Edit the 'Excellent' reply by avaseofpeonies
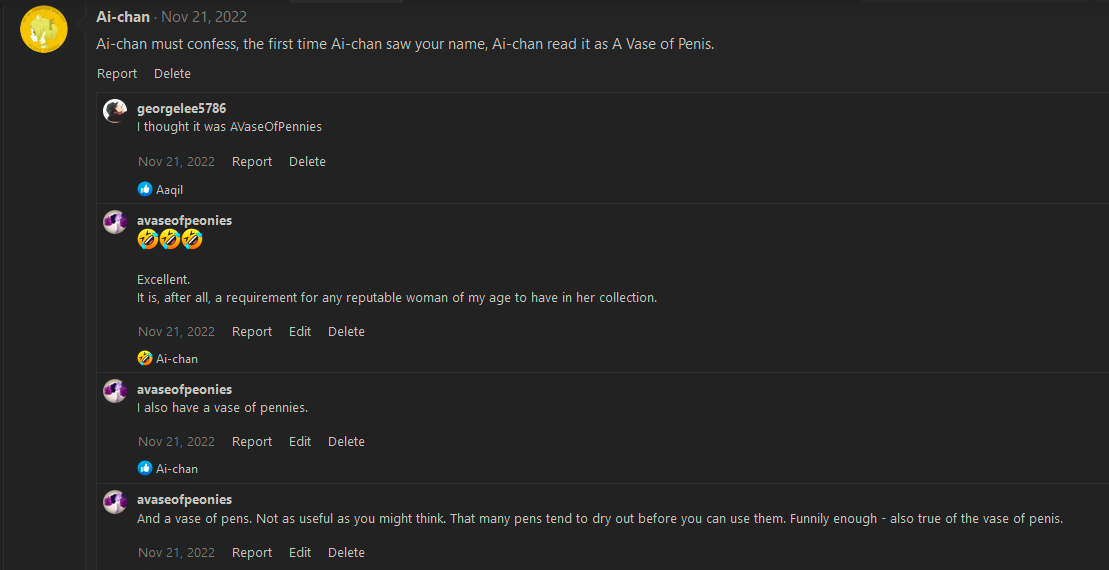 300,332
